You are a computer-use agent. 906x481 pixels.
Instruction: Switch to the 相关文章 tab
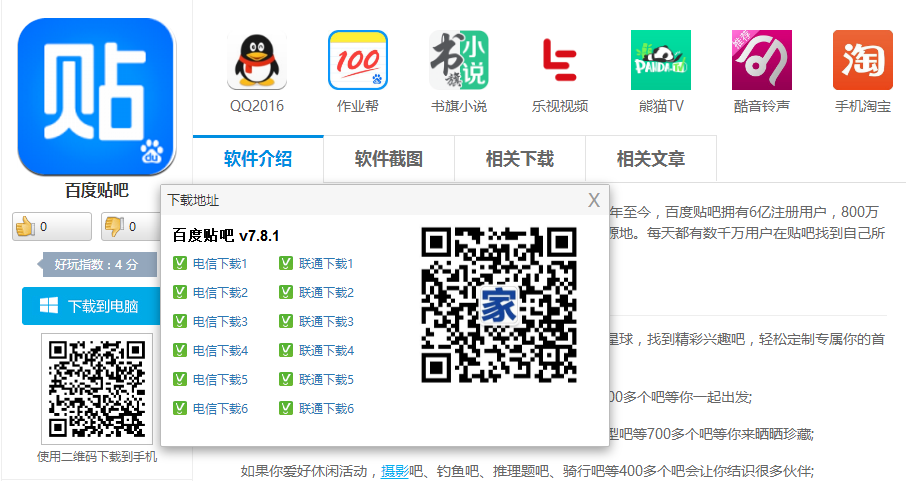[651, 159]
